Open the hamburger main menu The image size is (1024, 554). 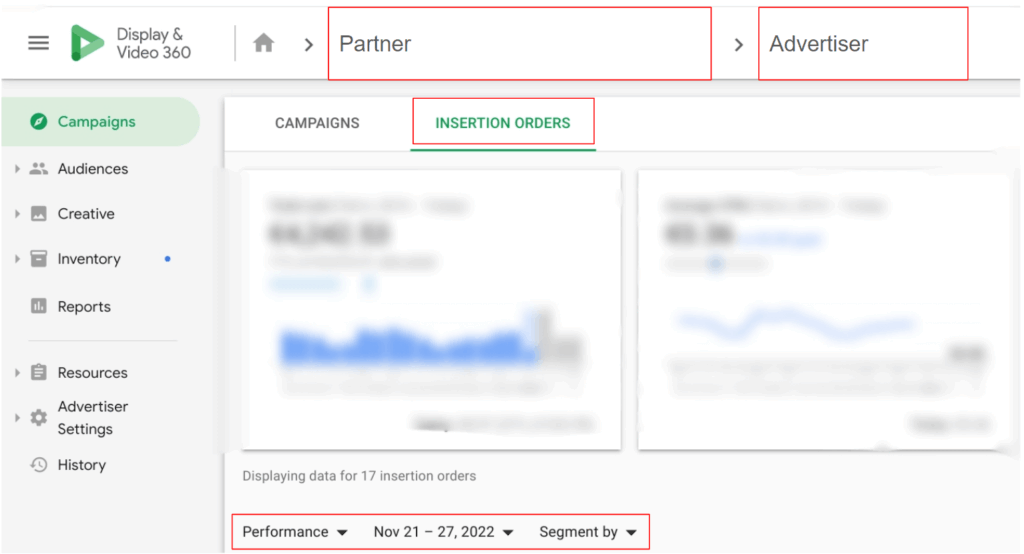(x=39, y=43)
